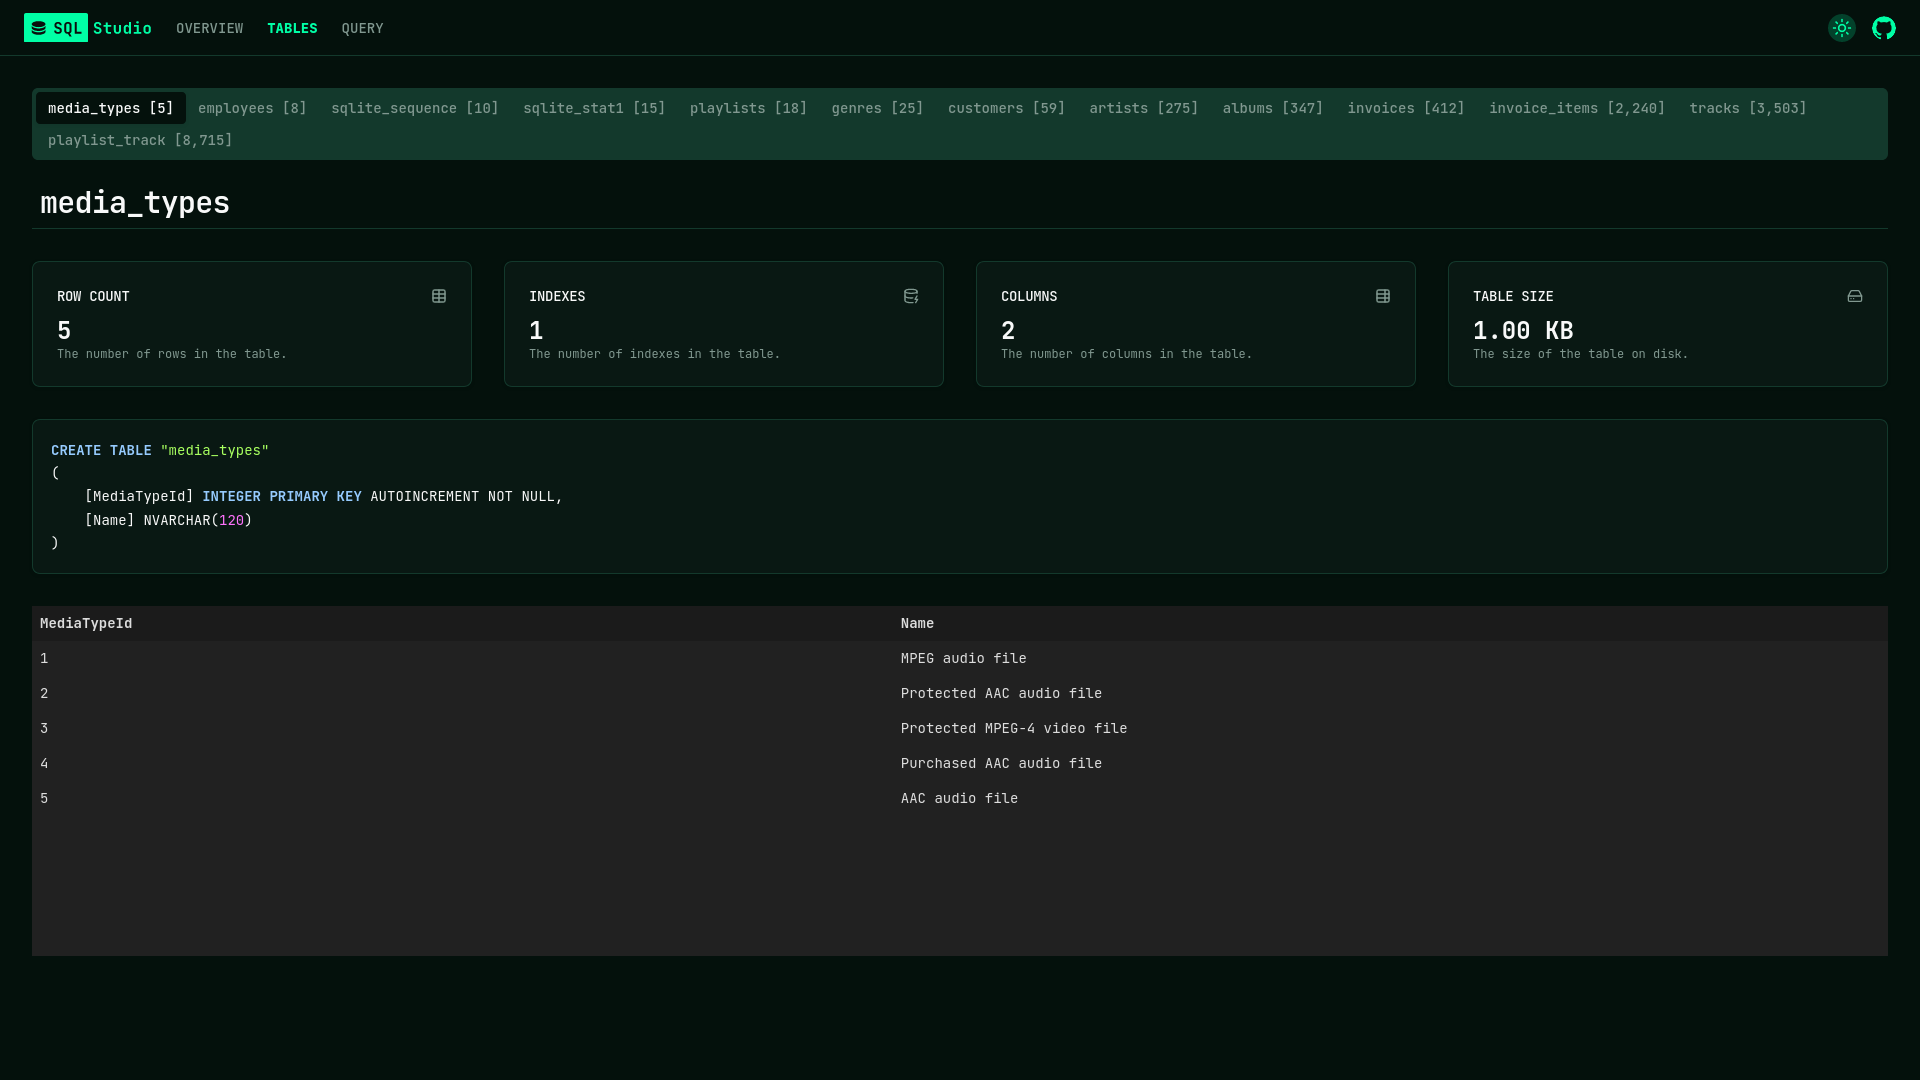
Task: Open the playlists [18] table tab
Action: (748, 108)
